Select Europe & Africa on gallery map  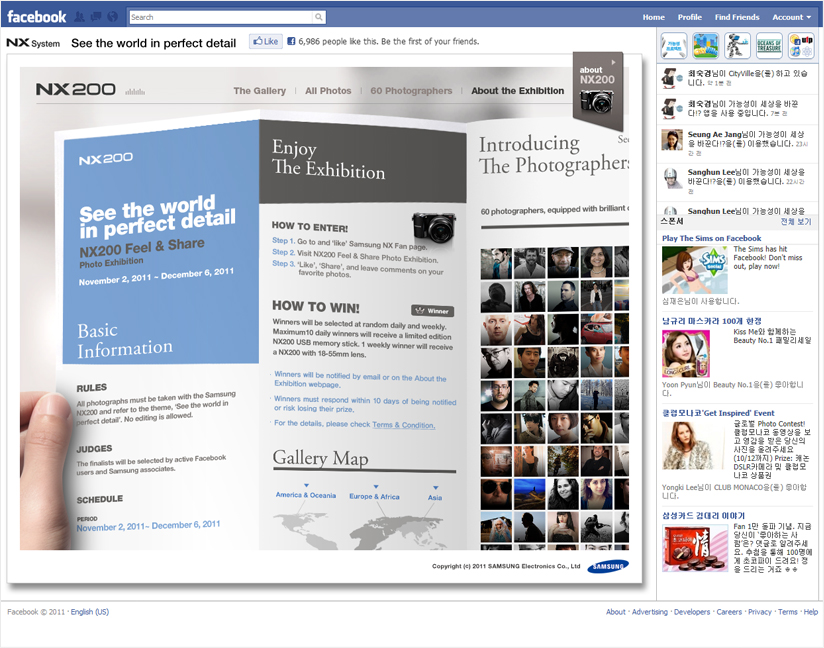tap(374, 496)
